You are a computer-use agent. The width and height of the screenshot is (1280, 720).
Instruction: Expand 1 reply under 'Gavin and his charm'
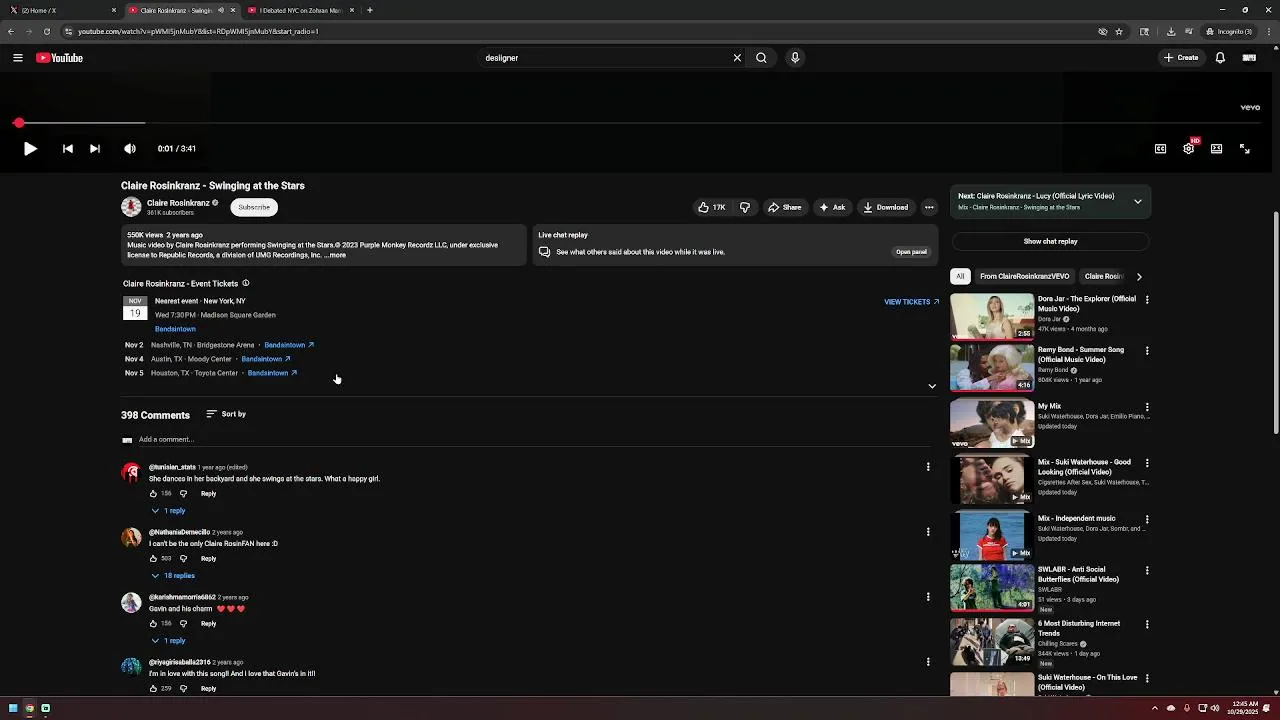pos(169,641)
